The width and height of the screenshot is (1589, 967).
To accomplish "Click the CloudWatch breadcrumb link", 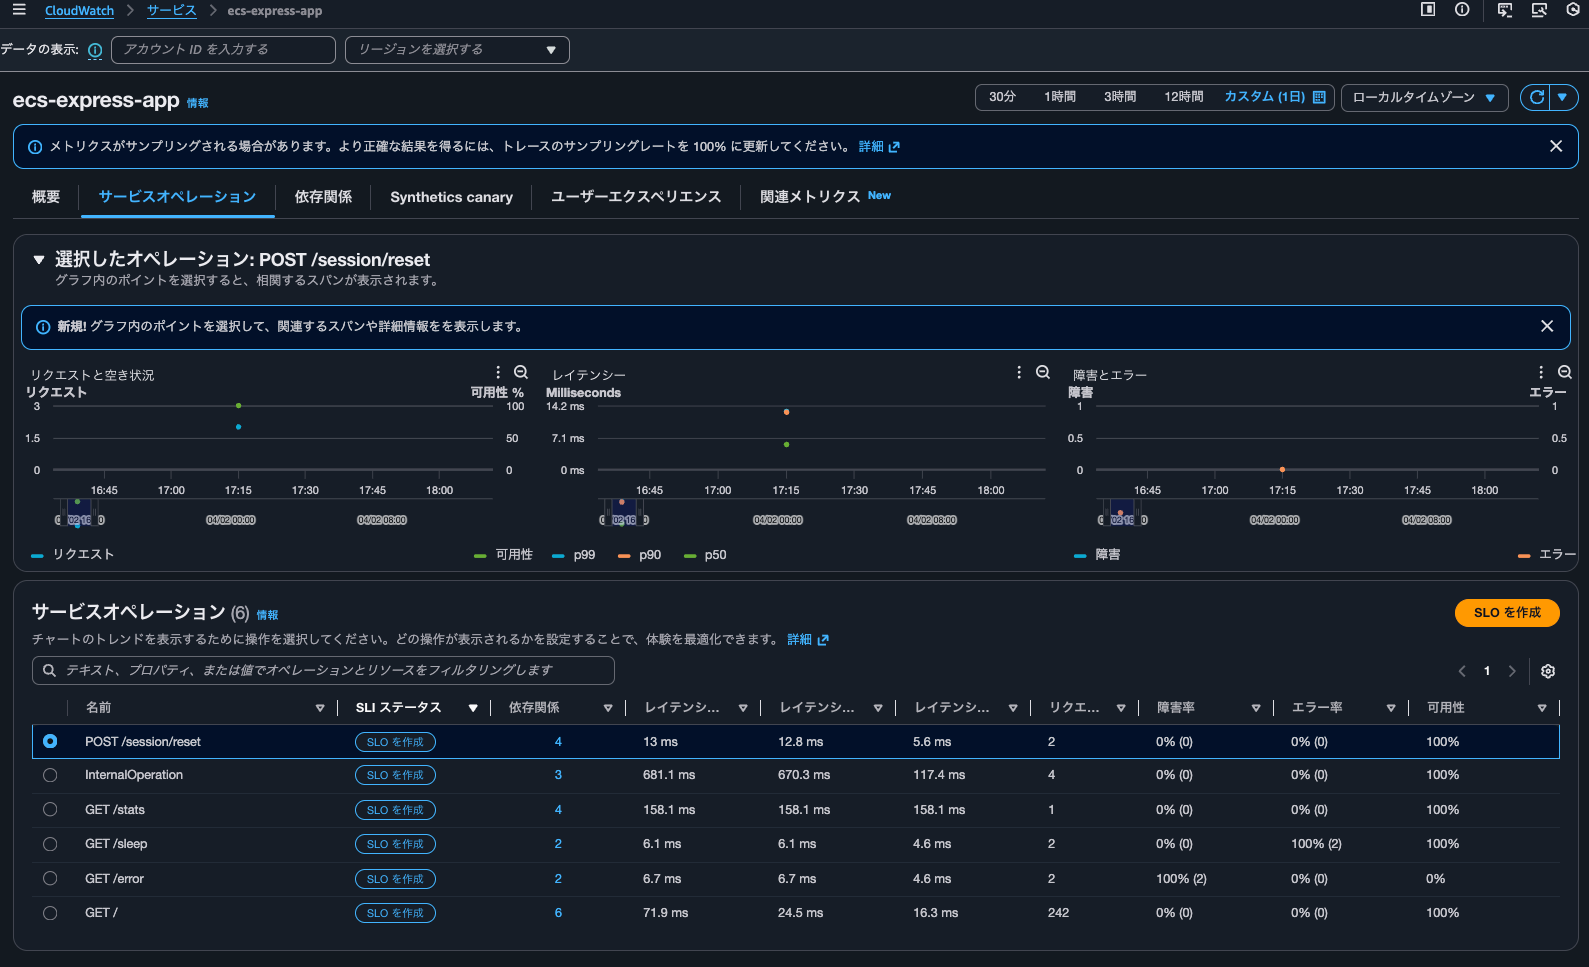I will pos(79,11).
